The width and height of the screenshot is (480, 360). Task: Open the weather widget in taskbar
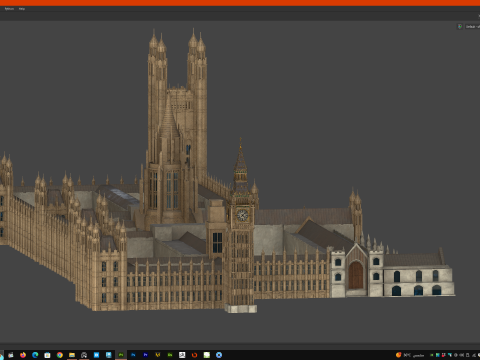(410, 355)
